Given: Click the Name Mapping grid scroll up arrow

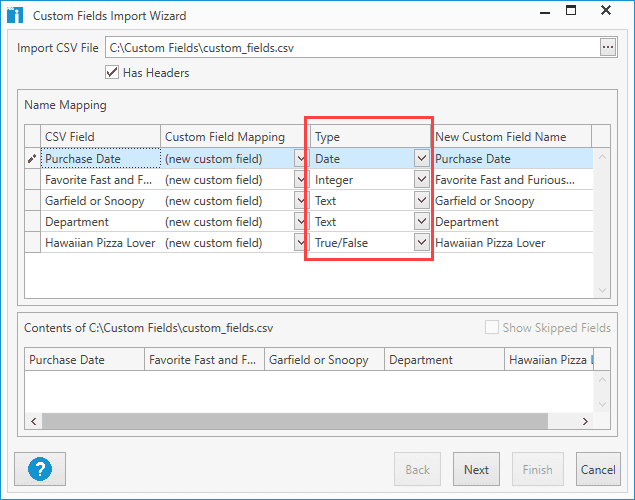Looking at the screenshot, I should click(602, 156).
